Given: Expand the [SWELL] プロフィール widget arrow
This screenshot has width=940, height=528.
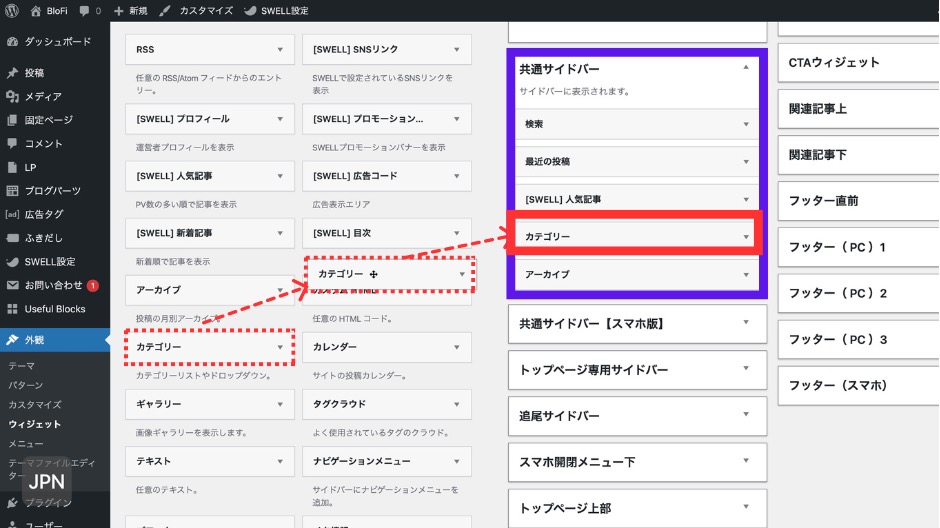Looking at the screenshot, I should tap(280, 119).
